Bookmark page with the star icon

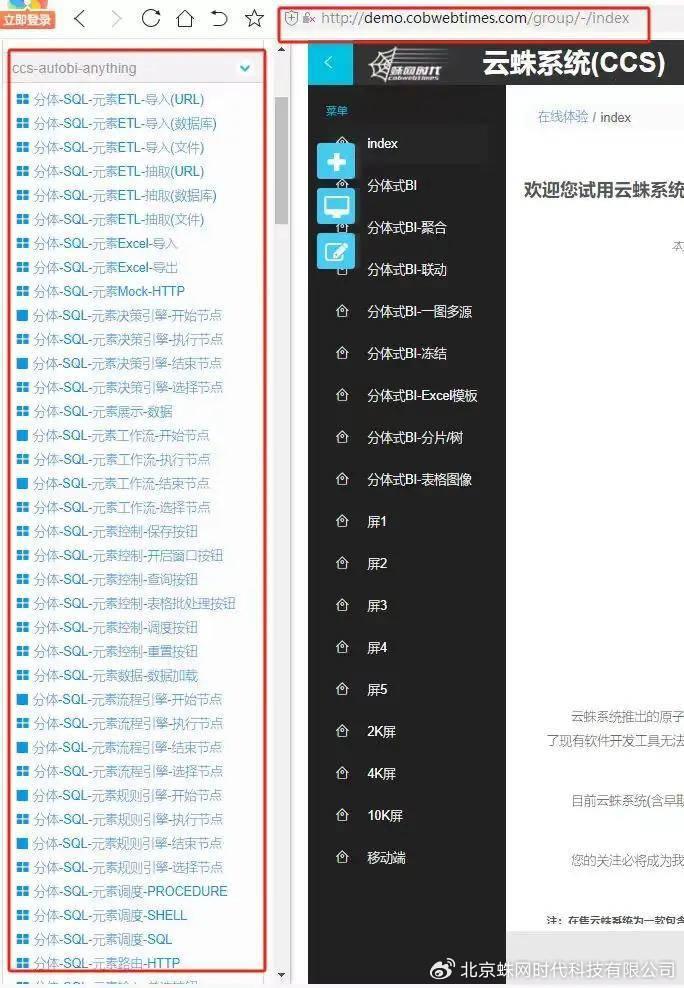pyautogui.click(x=254, y=18)
